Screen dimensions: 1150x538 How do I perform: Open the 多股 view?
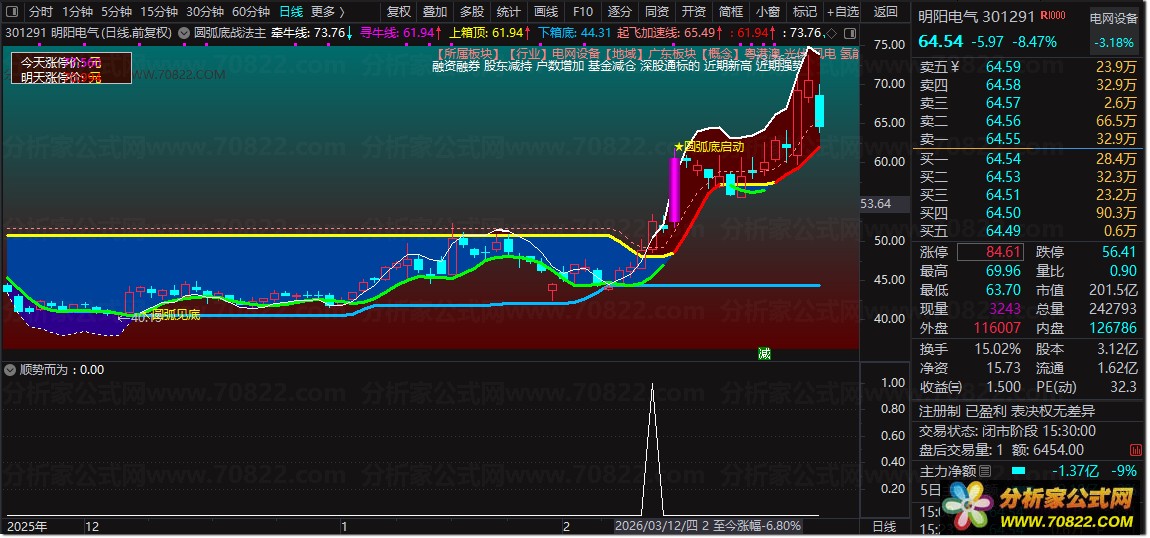(472, 12)
